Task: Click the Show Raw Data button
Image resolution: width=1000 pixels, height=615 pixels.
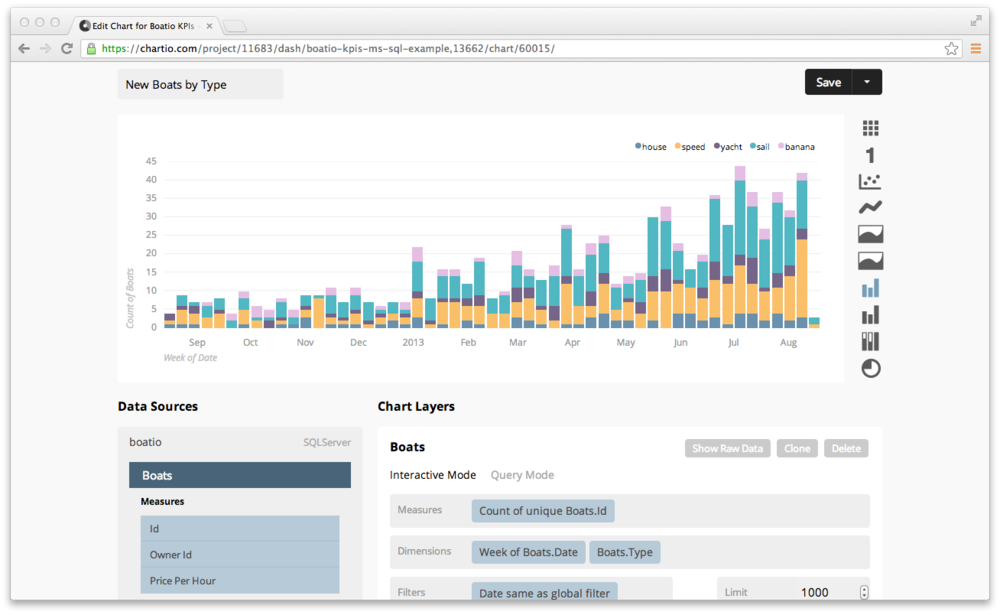Action: coord(726,448)
